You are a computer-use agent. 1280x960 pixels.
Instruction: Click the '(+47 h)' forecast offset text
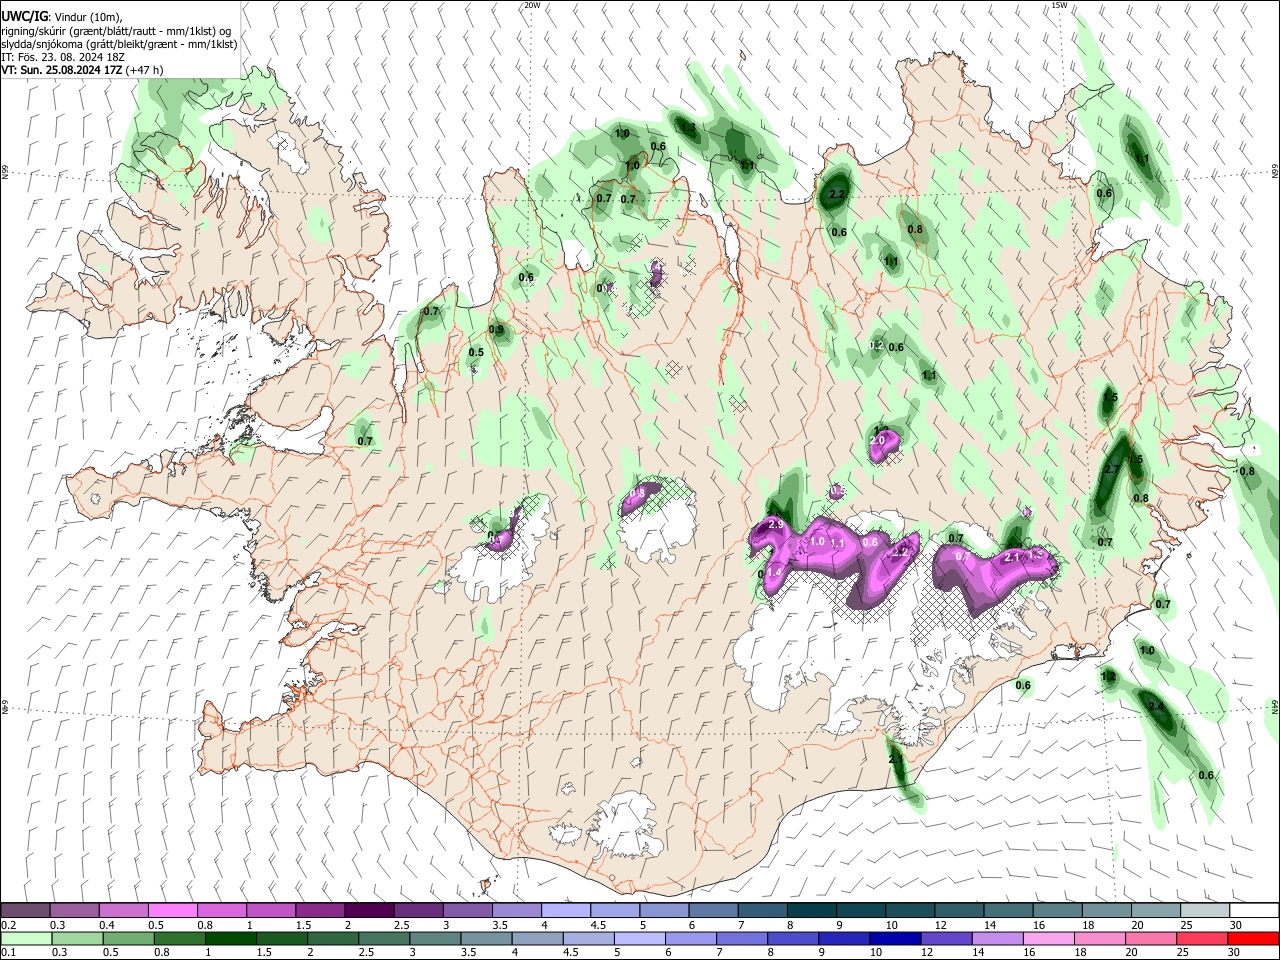click(145, 70)
